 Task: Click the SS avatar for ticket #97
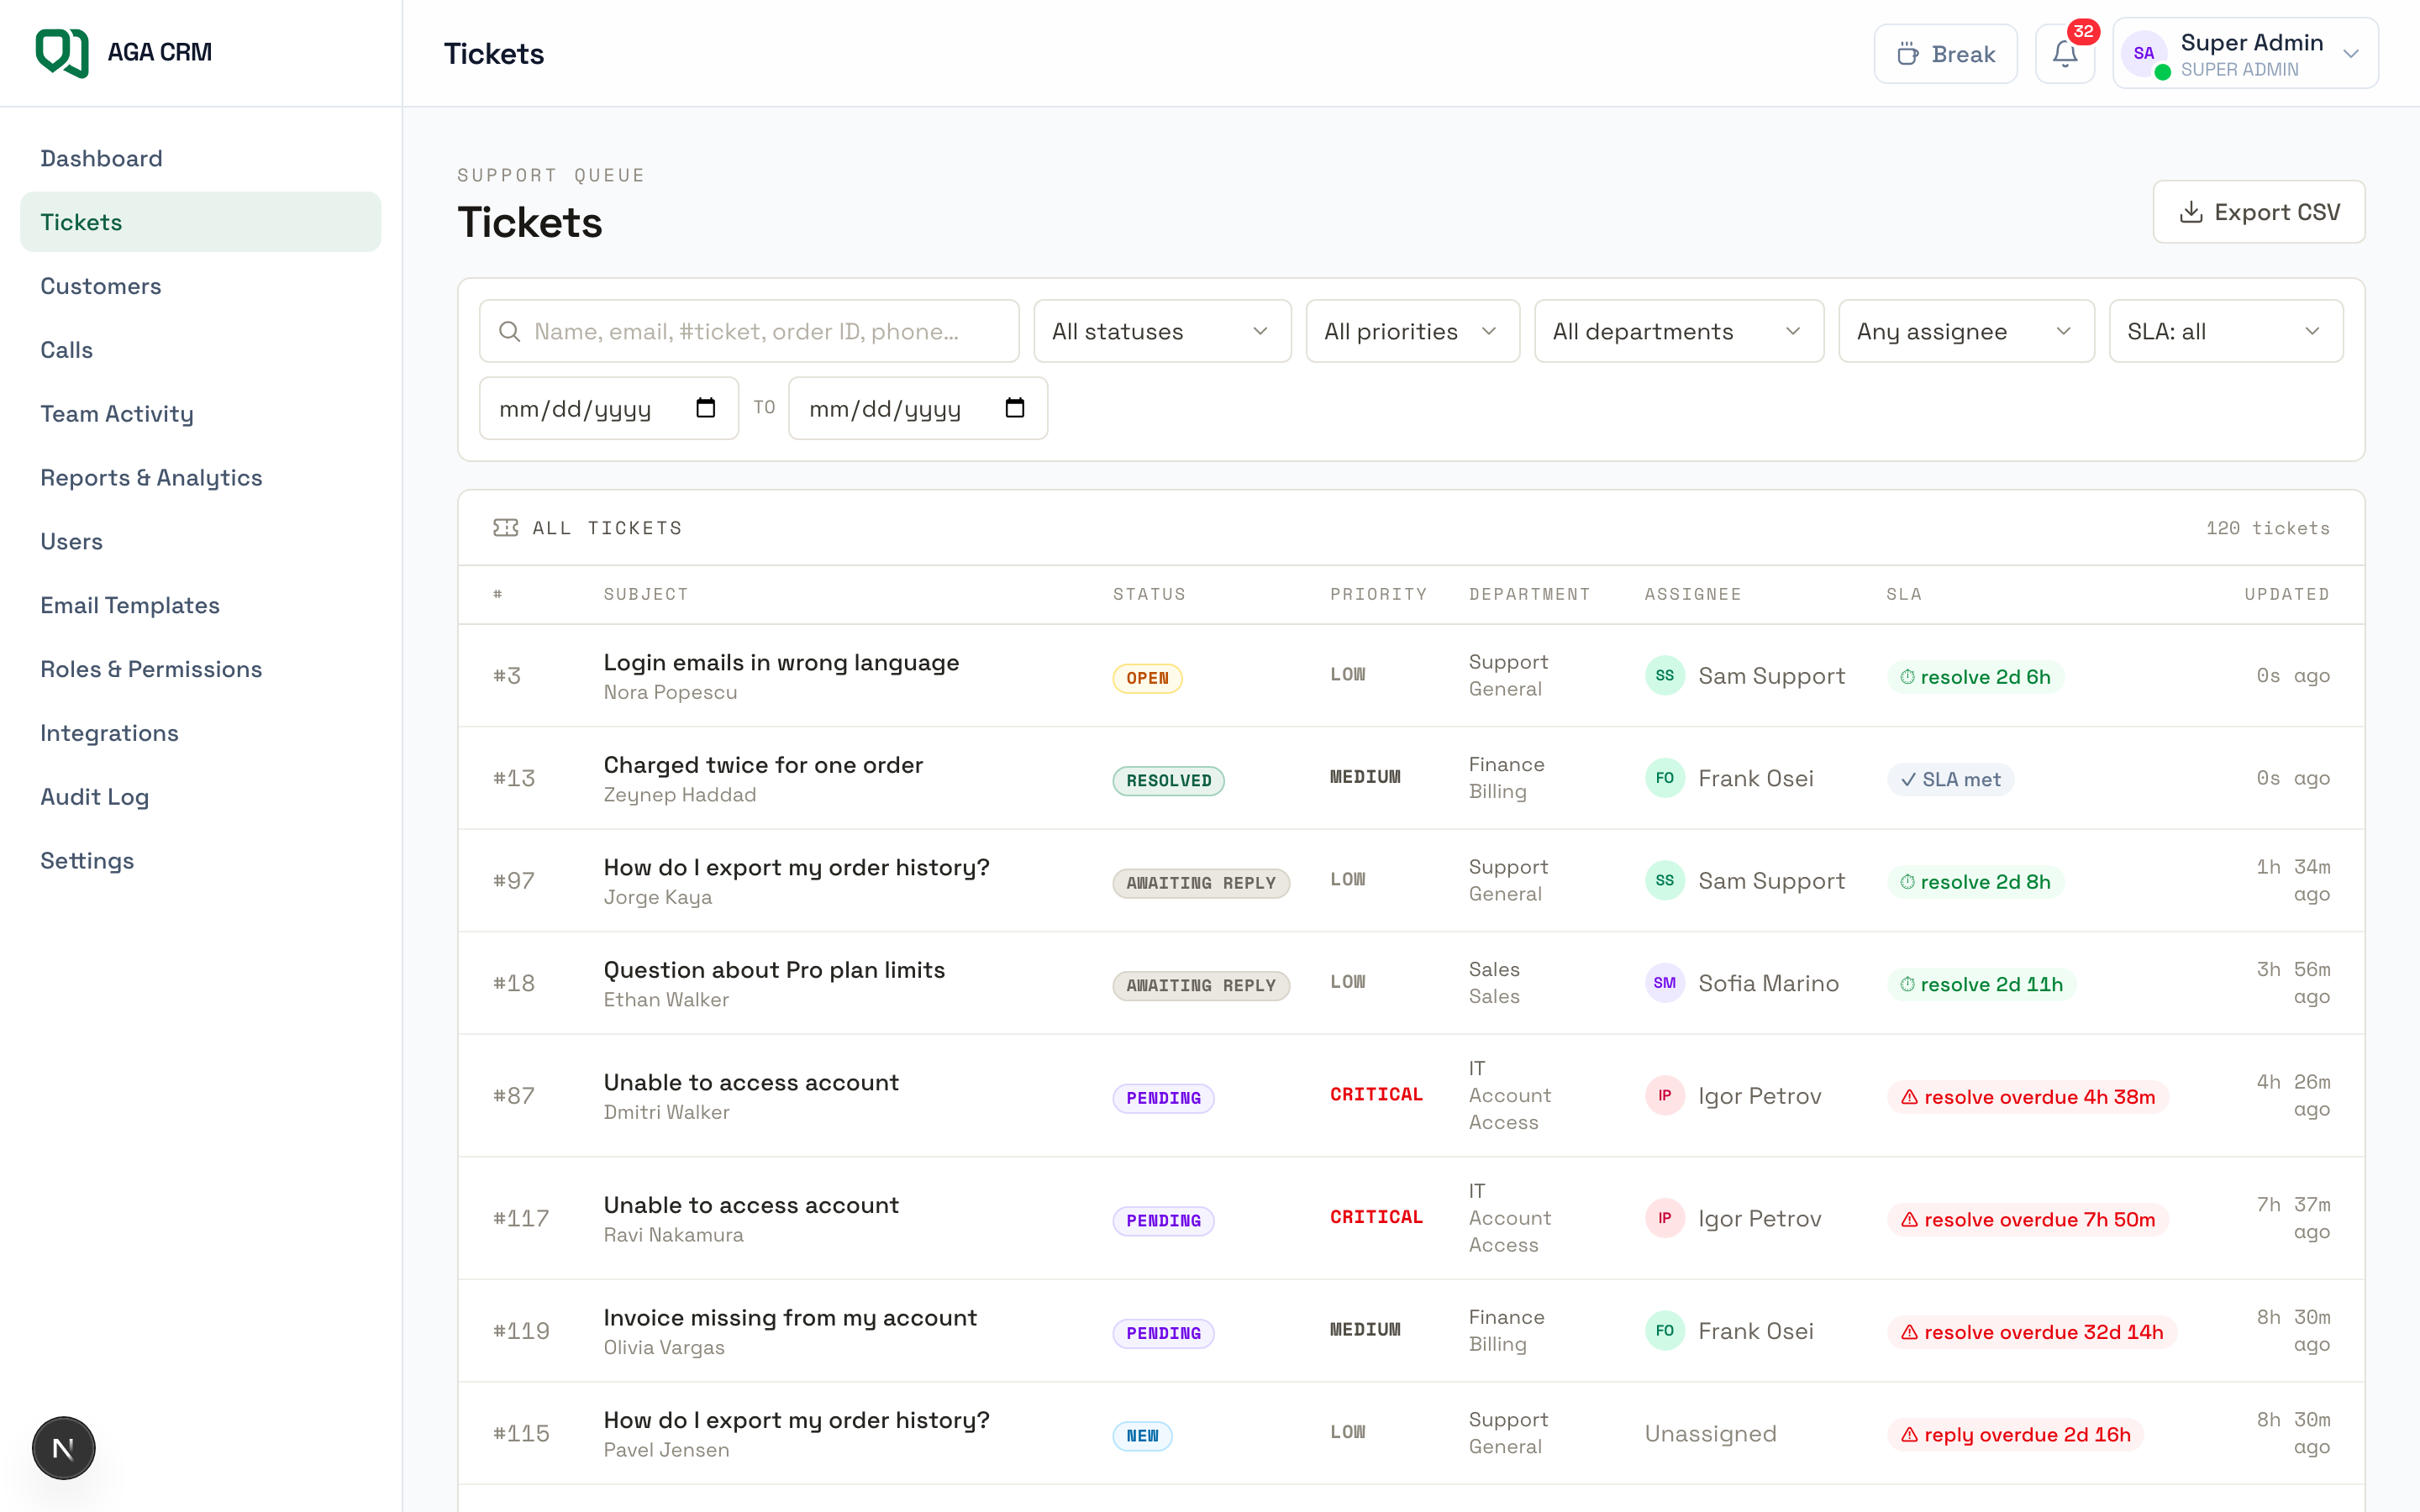click(x=1664, y=881)
